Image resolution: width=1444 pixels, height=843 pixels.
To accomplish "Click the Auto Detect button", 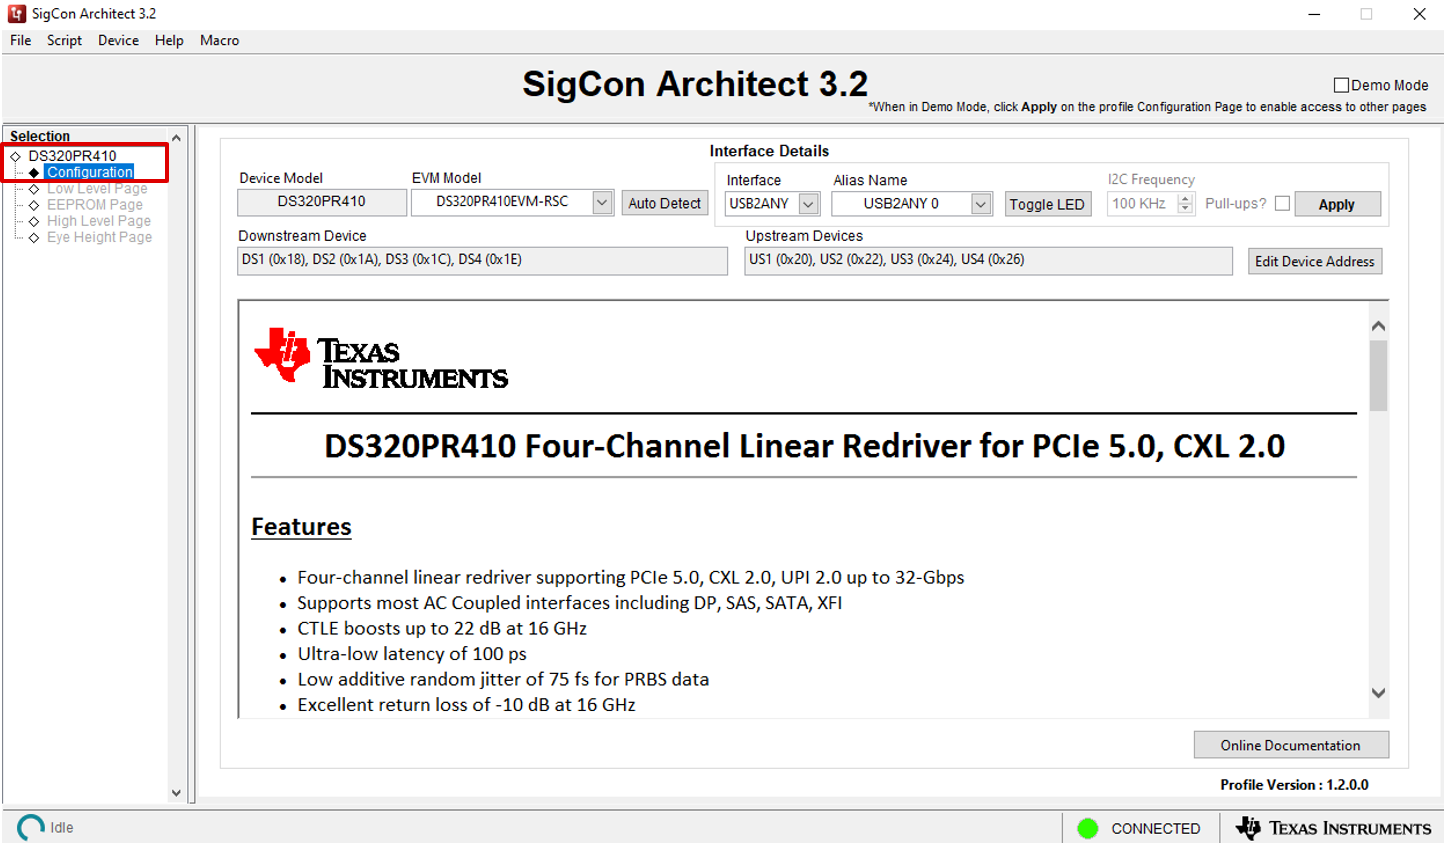I will click(x=664, y=203).
